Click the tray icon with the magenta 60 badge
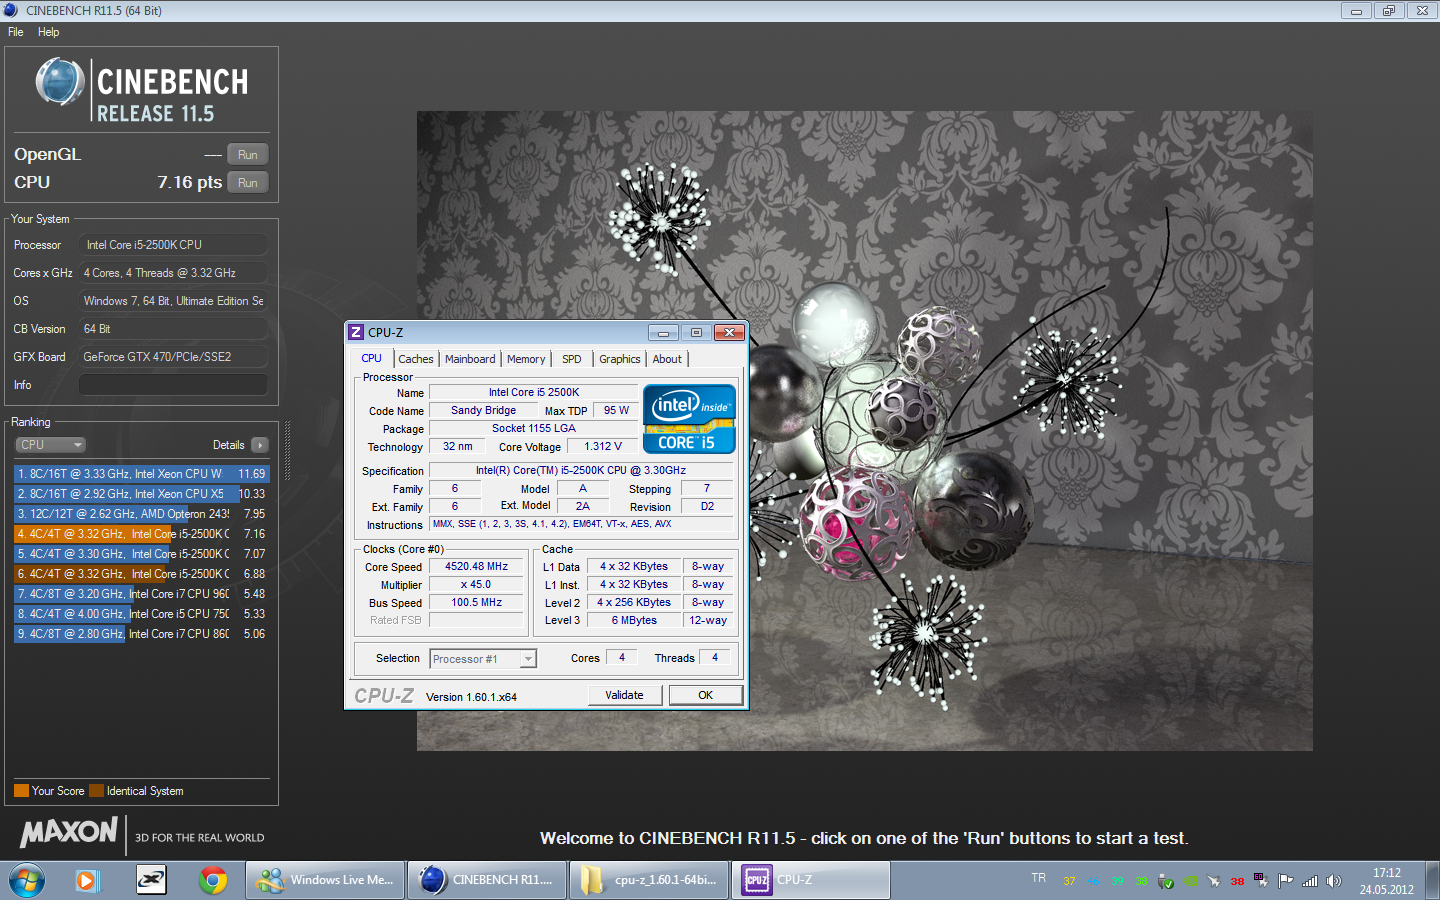Screen dimensions: 1440x900 [1260, 880]
